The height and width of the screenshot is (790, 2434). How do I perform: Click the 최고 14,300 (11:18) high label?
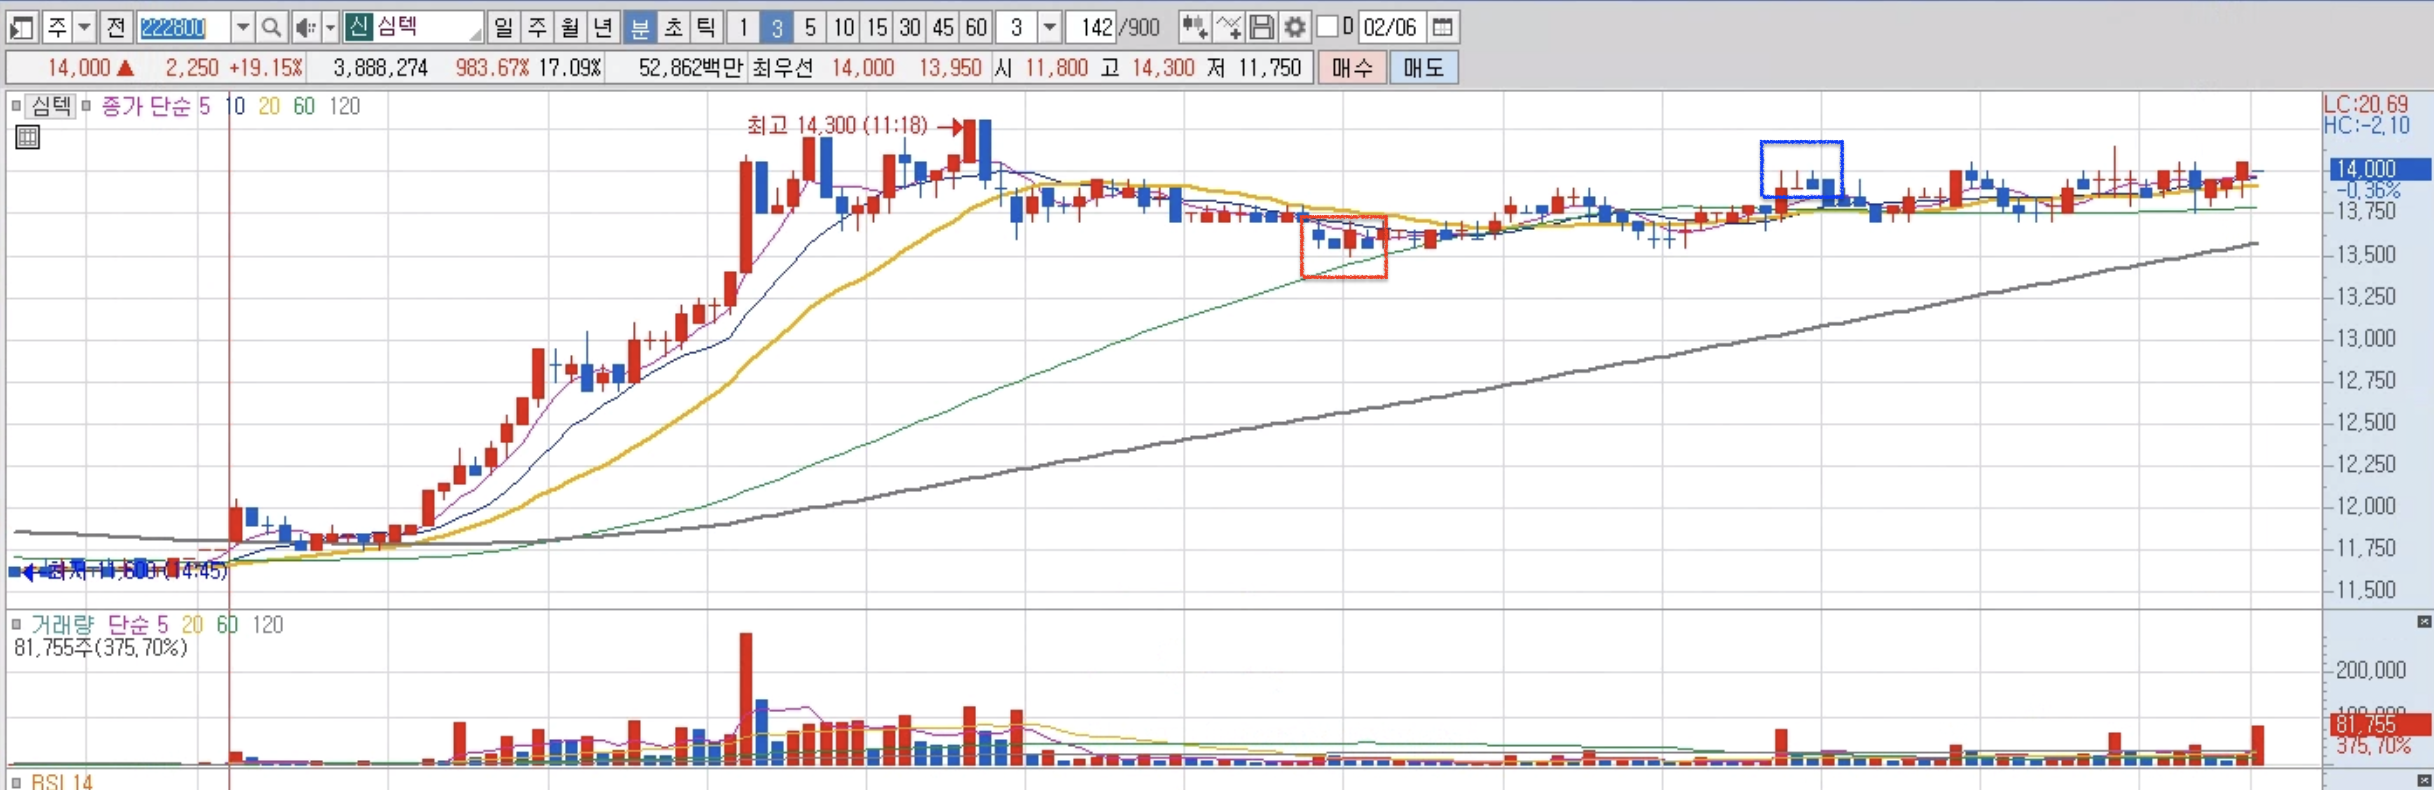(837, 126)
